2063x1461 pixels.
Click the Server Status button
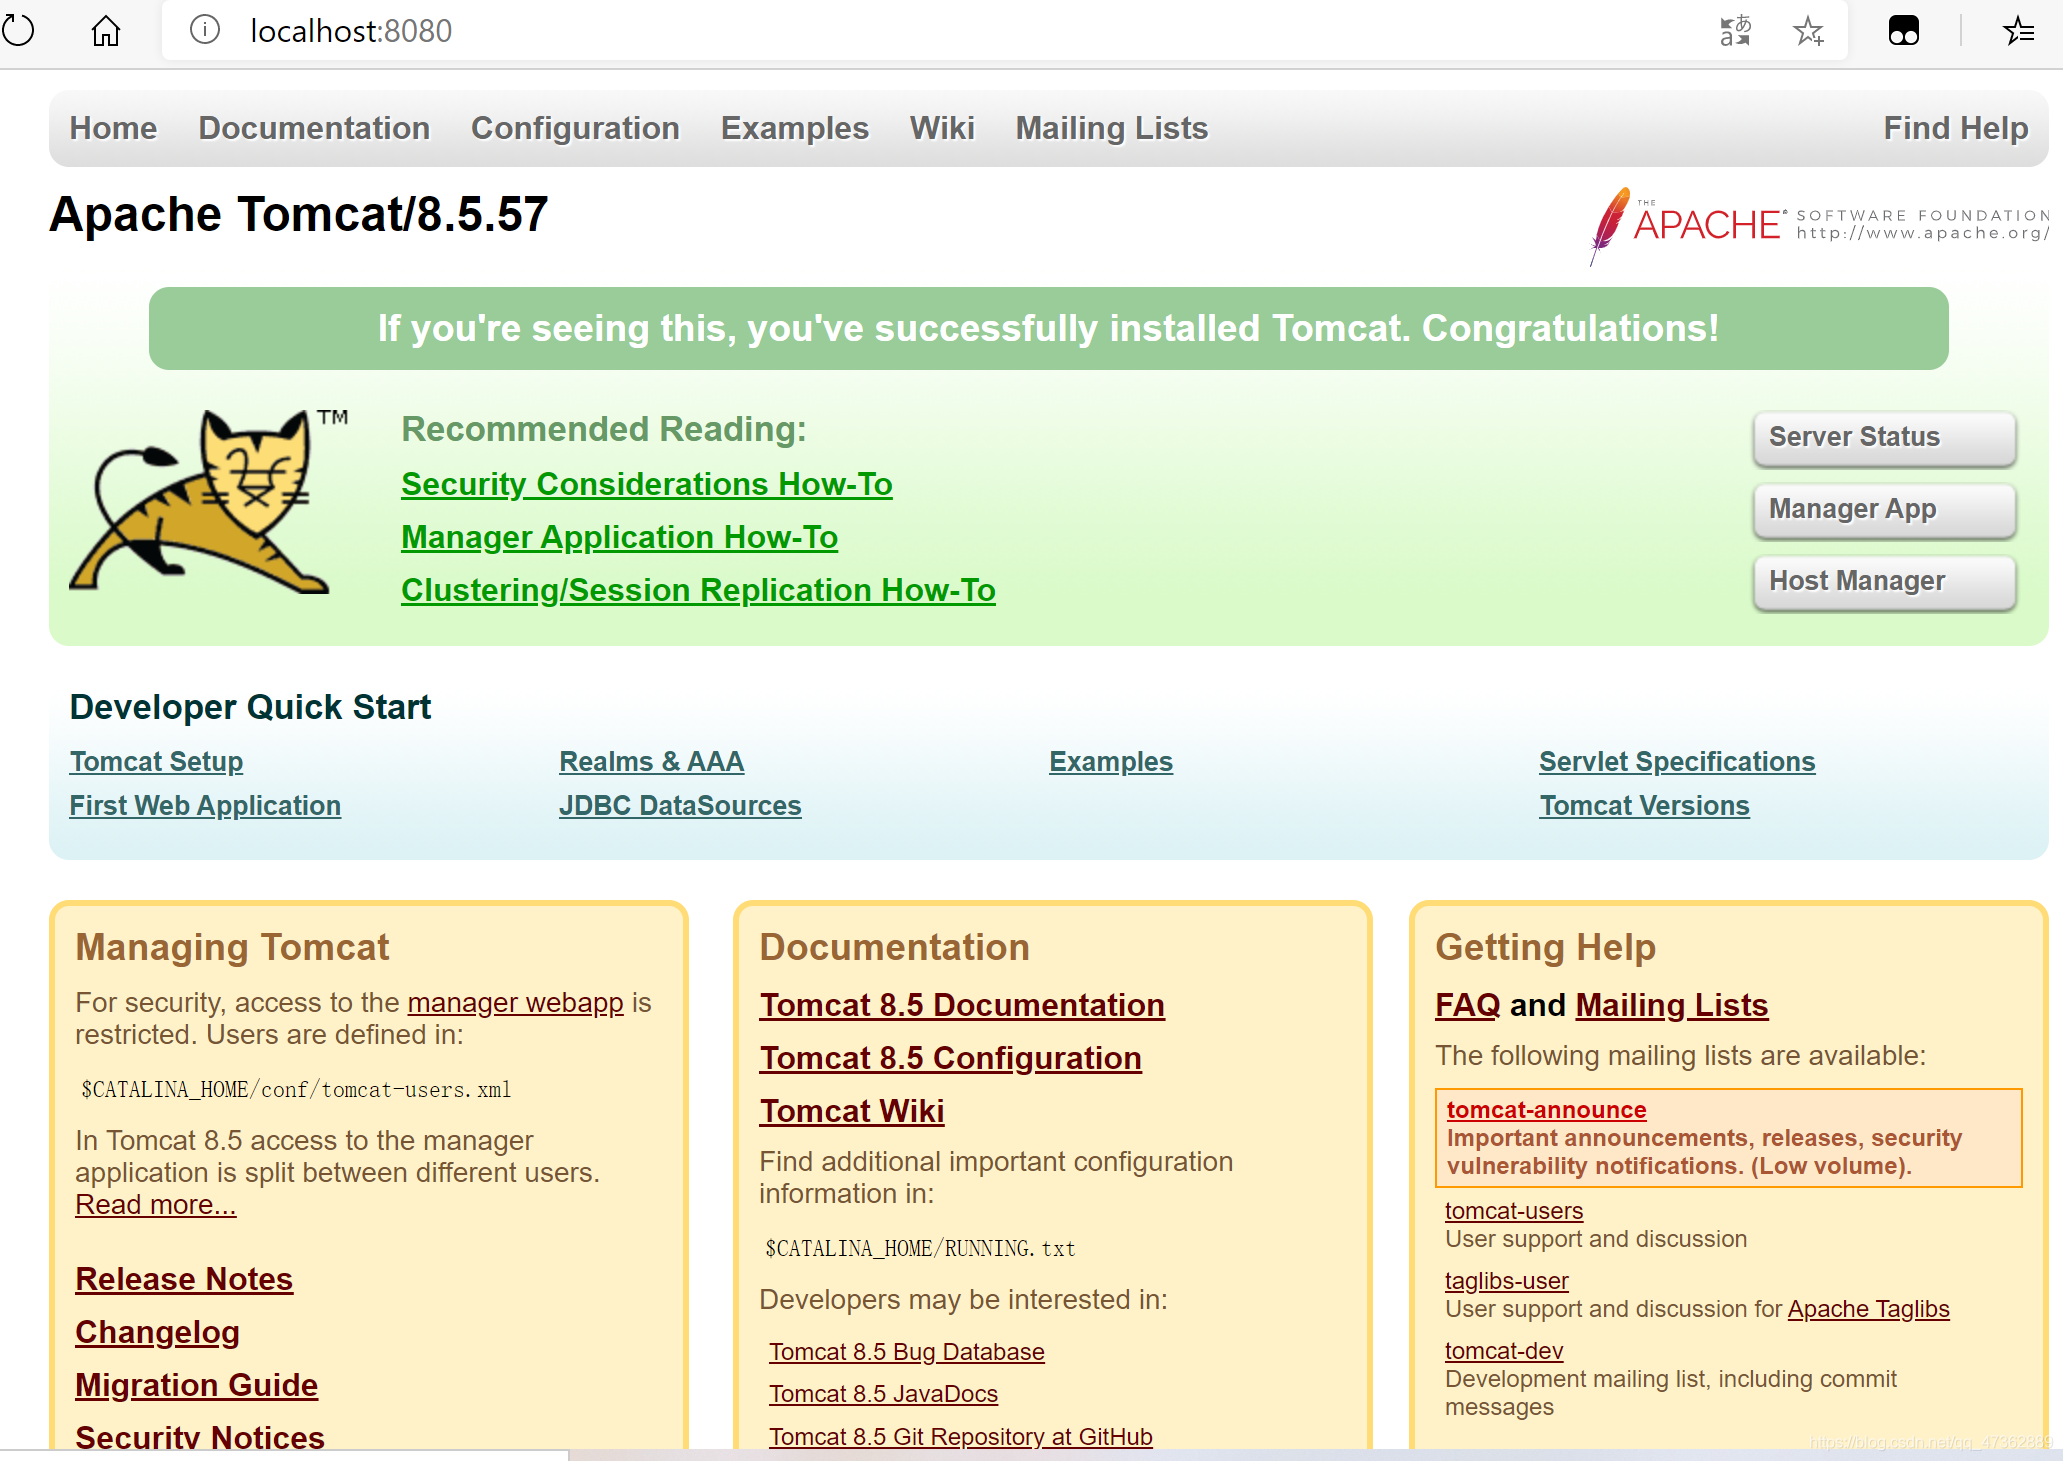tap(1885, 437)
